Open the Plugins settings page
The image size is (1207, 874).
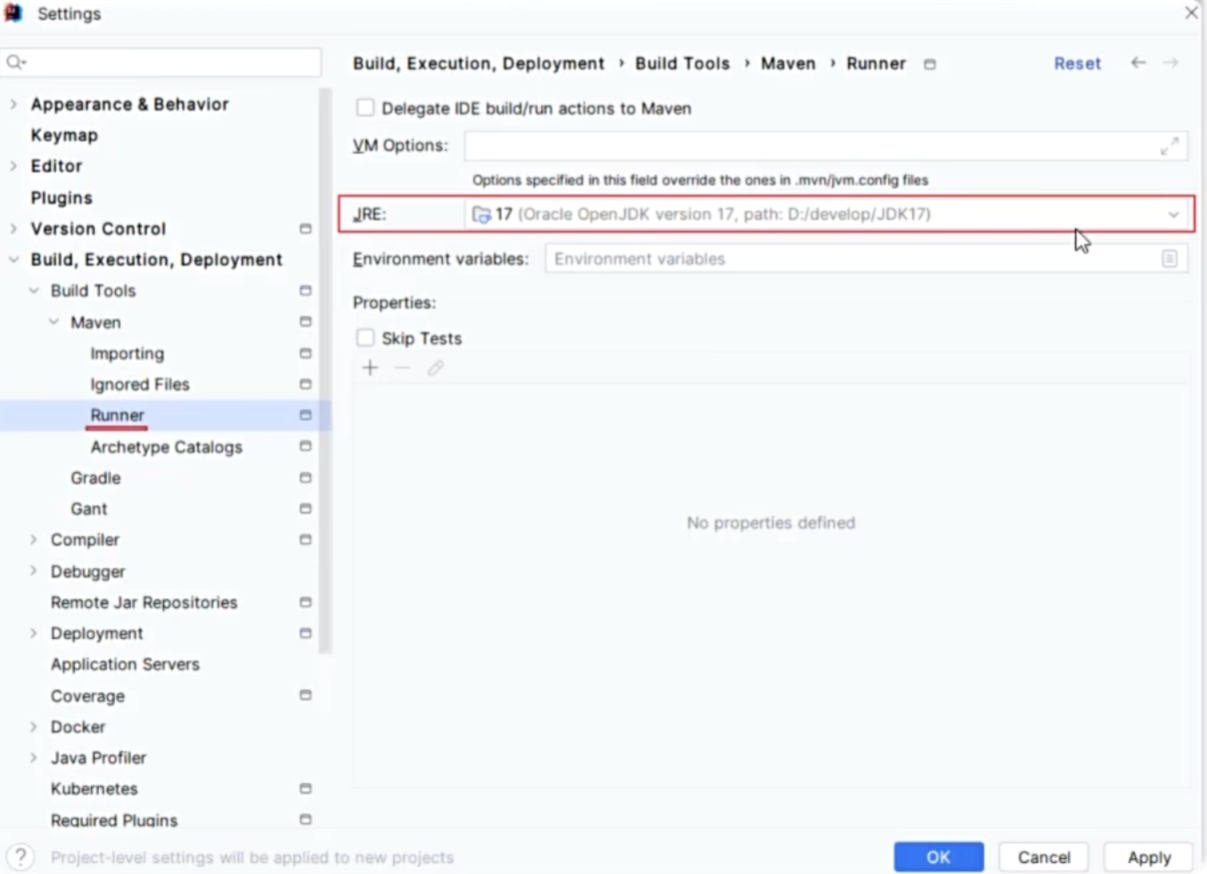click(61, 198)
